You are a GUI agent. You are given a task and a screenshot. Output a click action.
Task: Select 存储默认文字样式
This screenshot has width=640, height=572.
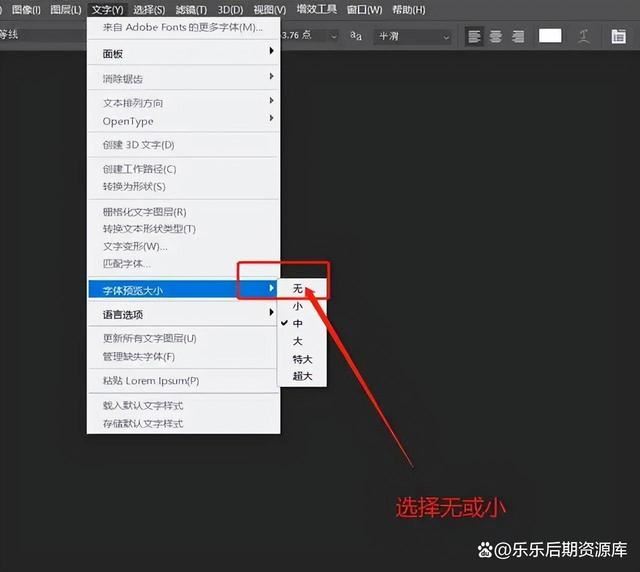click(x=184, y=423)
